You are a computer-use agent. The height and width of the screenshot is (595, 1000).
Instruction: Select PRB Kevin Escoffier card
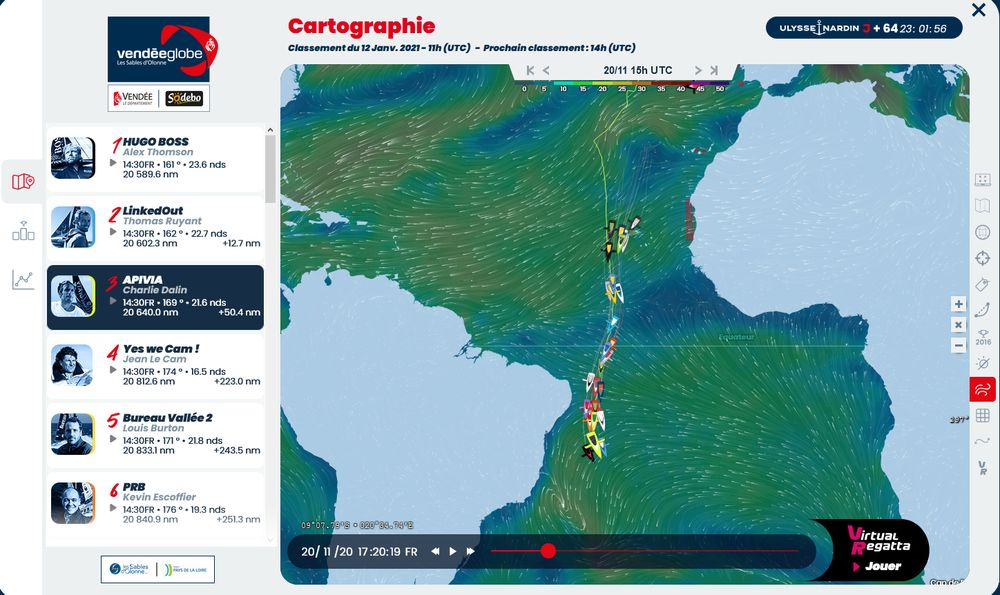[x=155, y=504]
